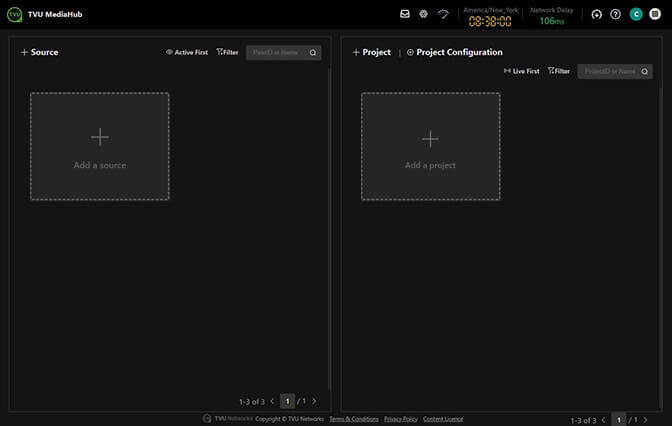Click the network signal status icon
This screenshot has height=426, width=672.
click(442, 14)
